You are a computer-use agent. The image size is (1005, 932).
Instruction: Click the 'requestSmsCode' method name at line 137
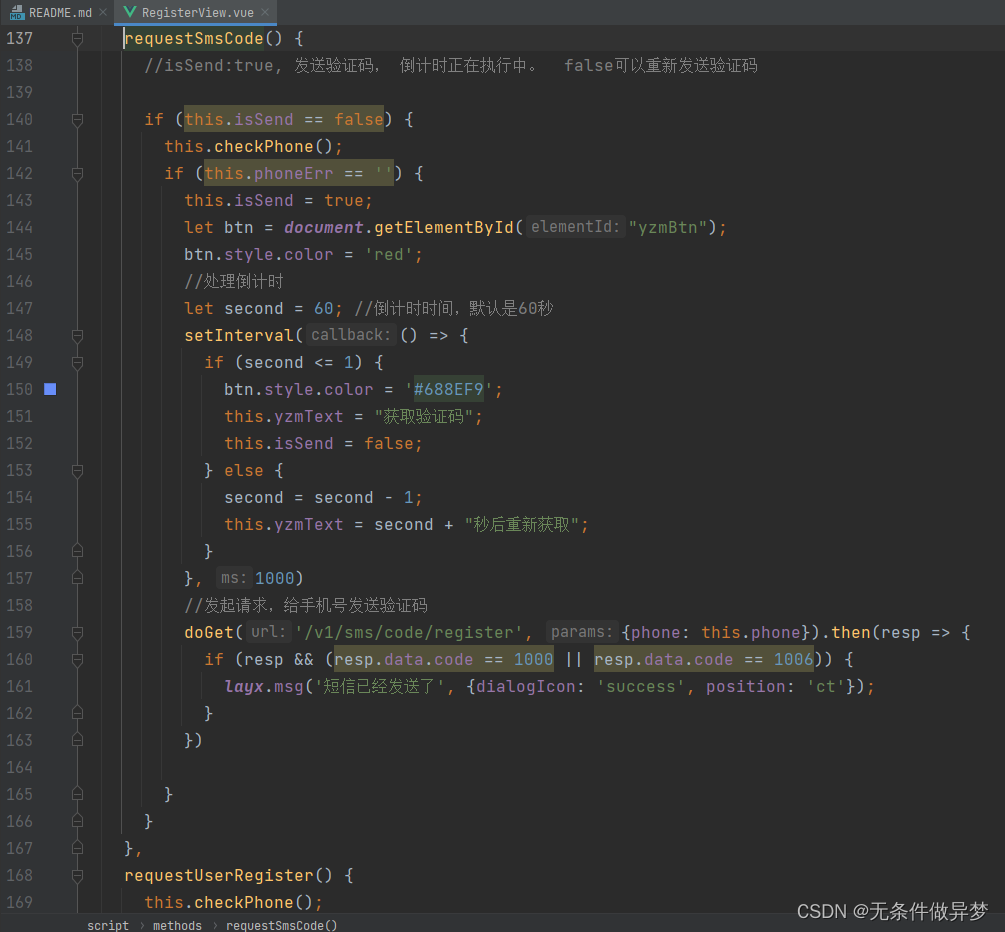click(x=194, y=38)
